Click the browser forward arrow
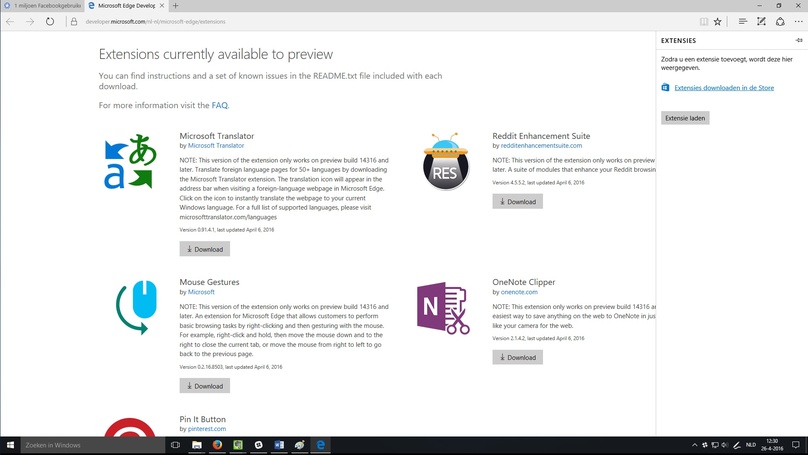The height and width of the screenshot is (455, 808). coord(30,22)
